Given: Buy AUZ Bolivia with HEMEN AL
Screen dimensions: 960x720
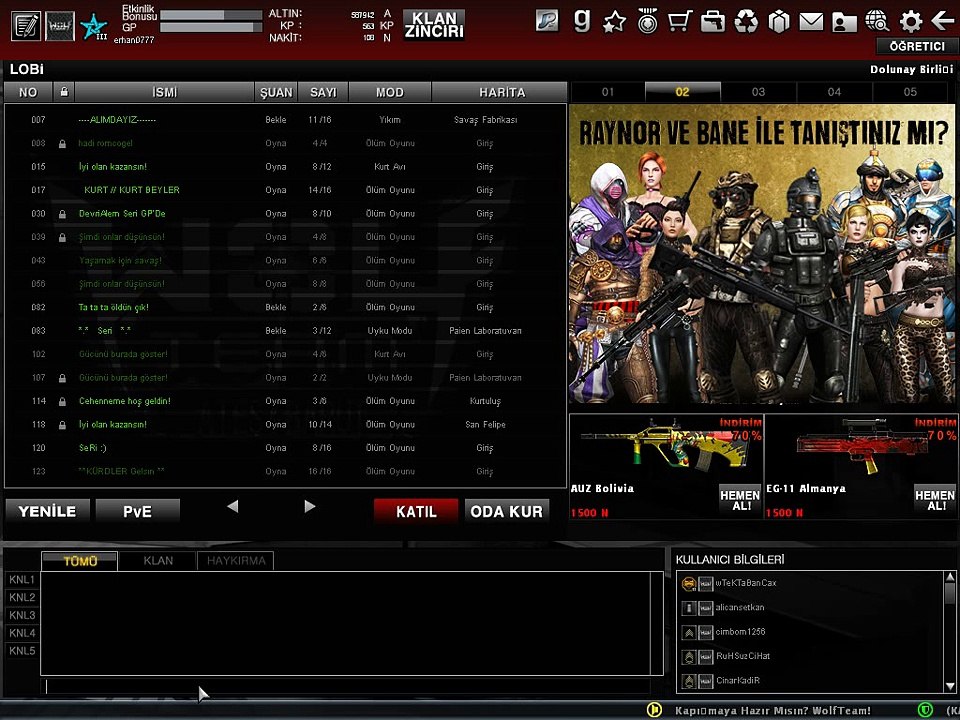Looking at the screenshot, I should click(x=740, y=500).
